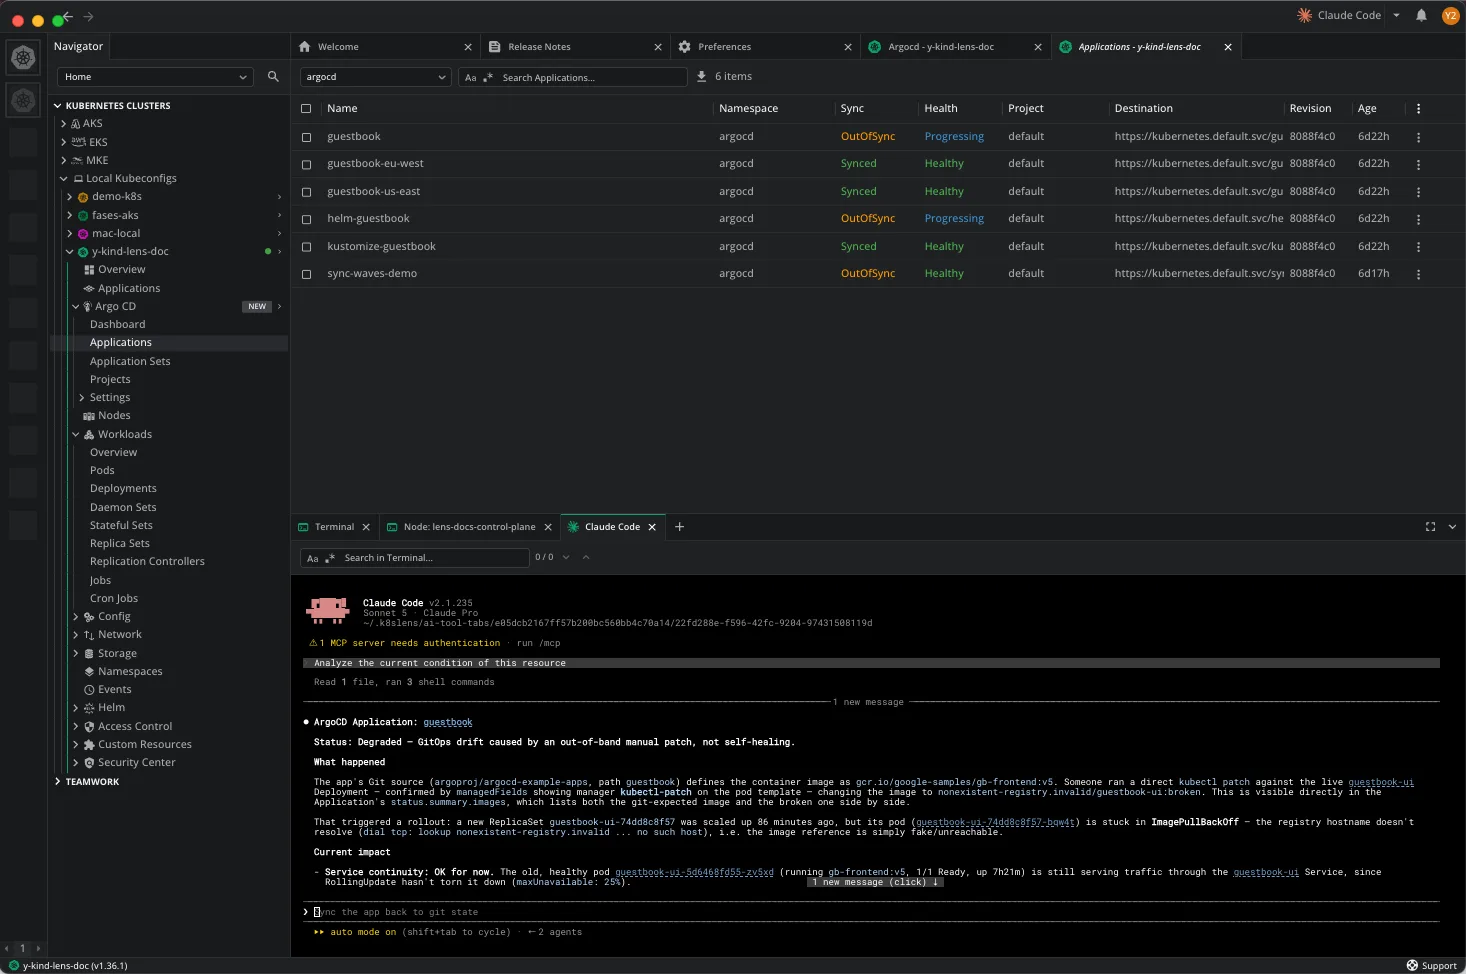Screen dimensions: 1466x974
Task: Click the Kubernetes wheel icon in left rail
Action: pyautogui.click(x=23, y=58)
